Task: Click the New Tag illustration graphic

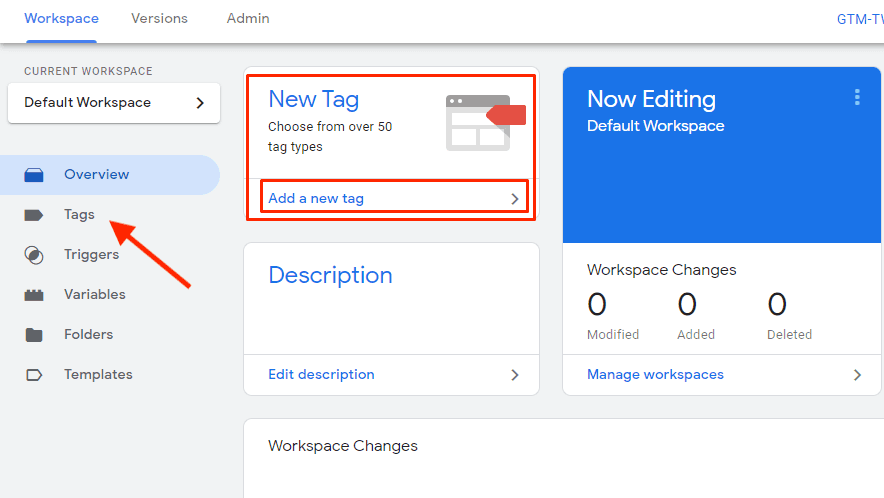Action: [x=485, y=122]
